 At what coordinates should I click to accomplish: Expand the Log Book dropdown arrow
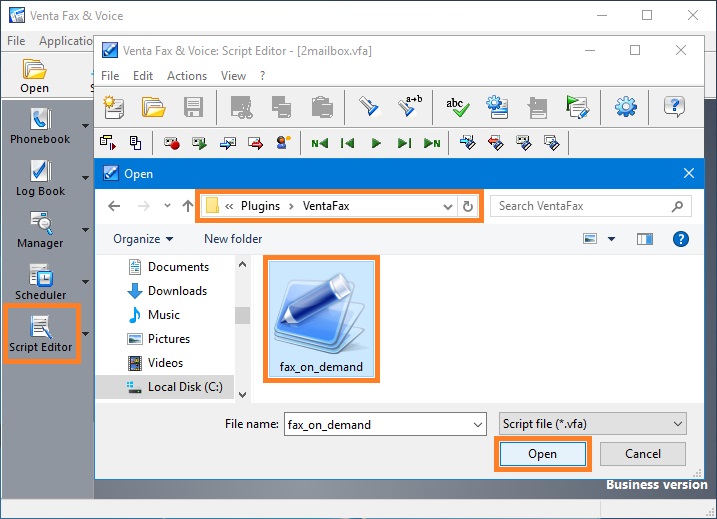tap(86, 178)
